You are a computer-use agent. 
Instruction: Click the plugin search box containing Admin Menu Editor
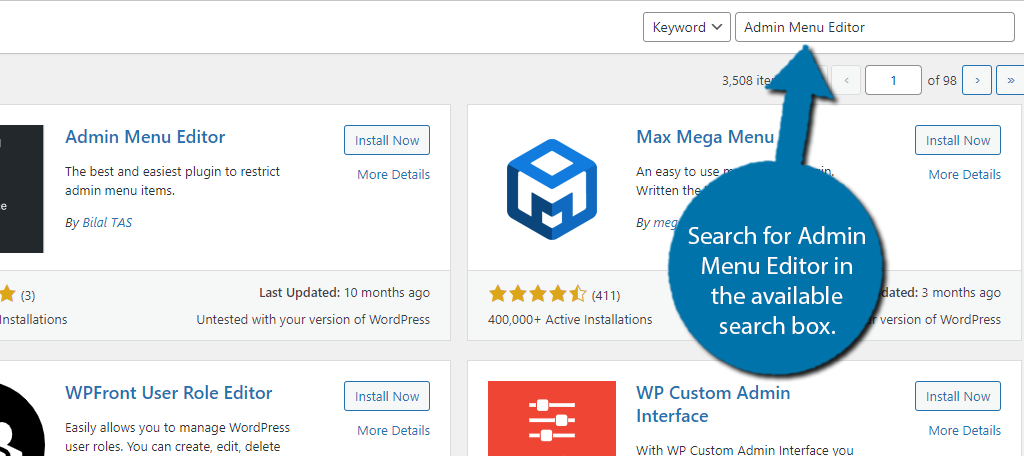click(874, 27)
